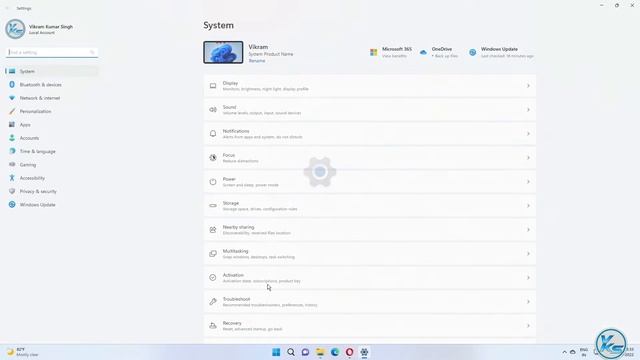Viewport: 640px width, 360px height.
Task: Click the Display monitor icon
Action: (213, 86)
